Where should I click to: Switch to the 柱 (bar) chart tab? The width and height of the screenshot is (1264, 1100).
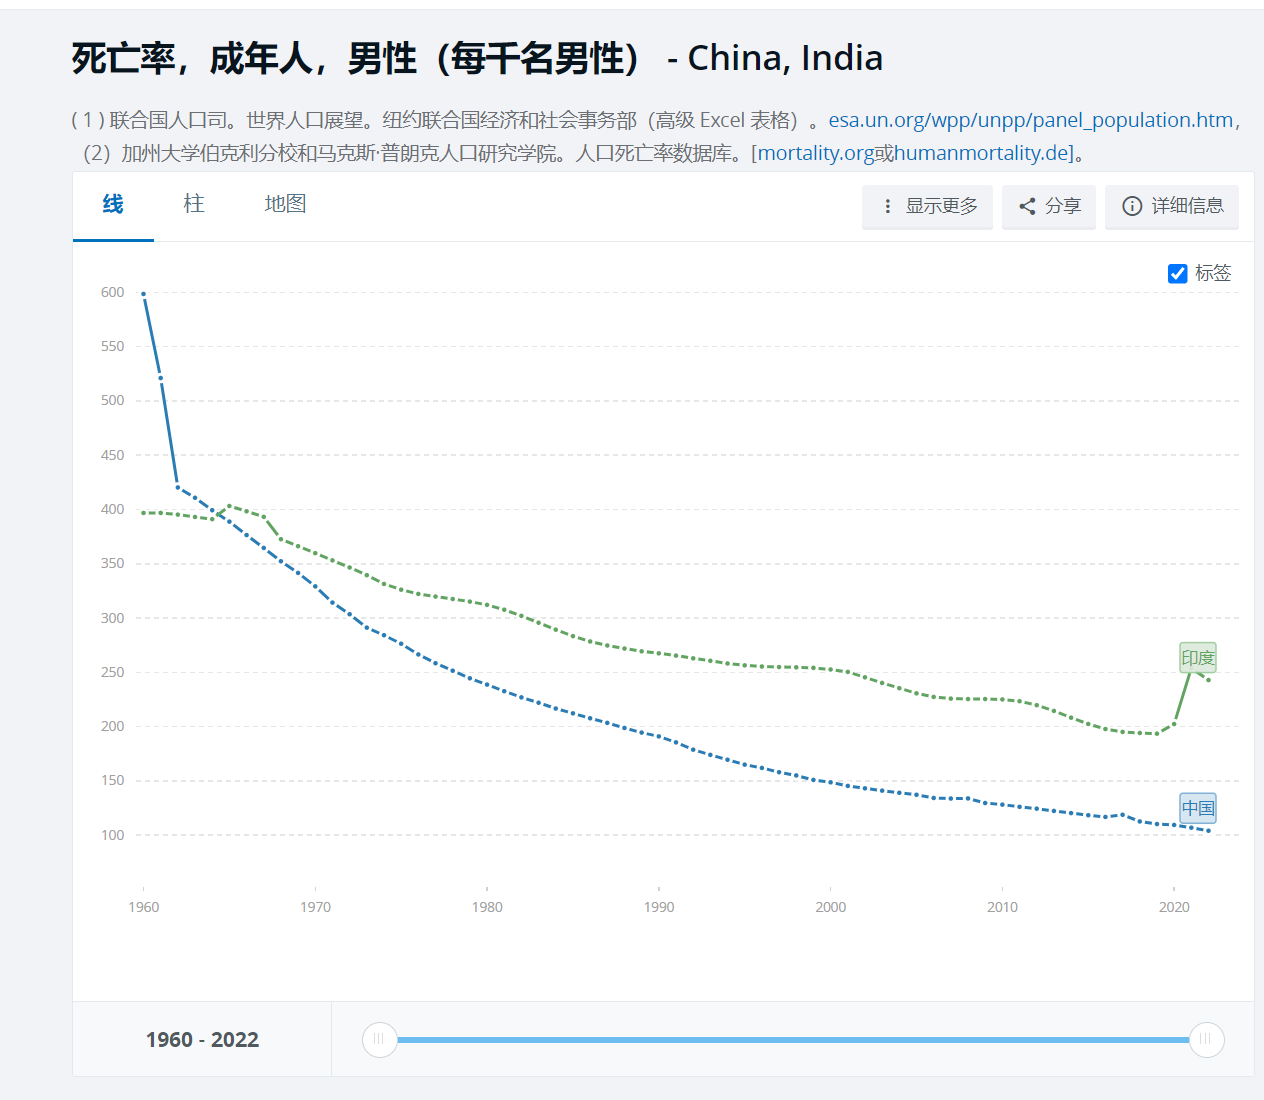coord(194,205)
